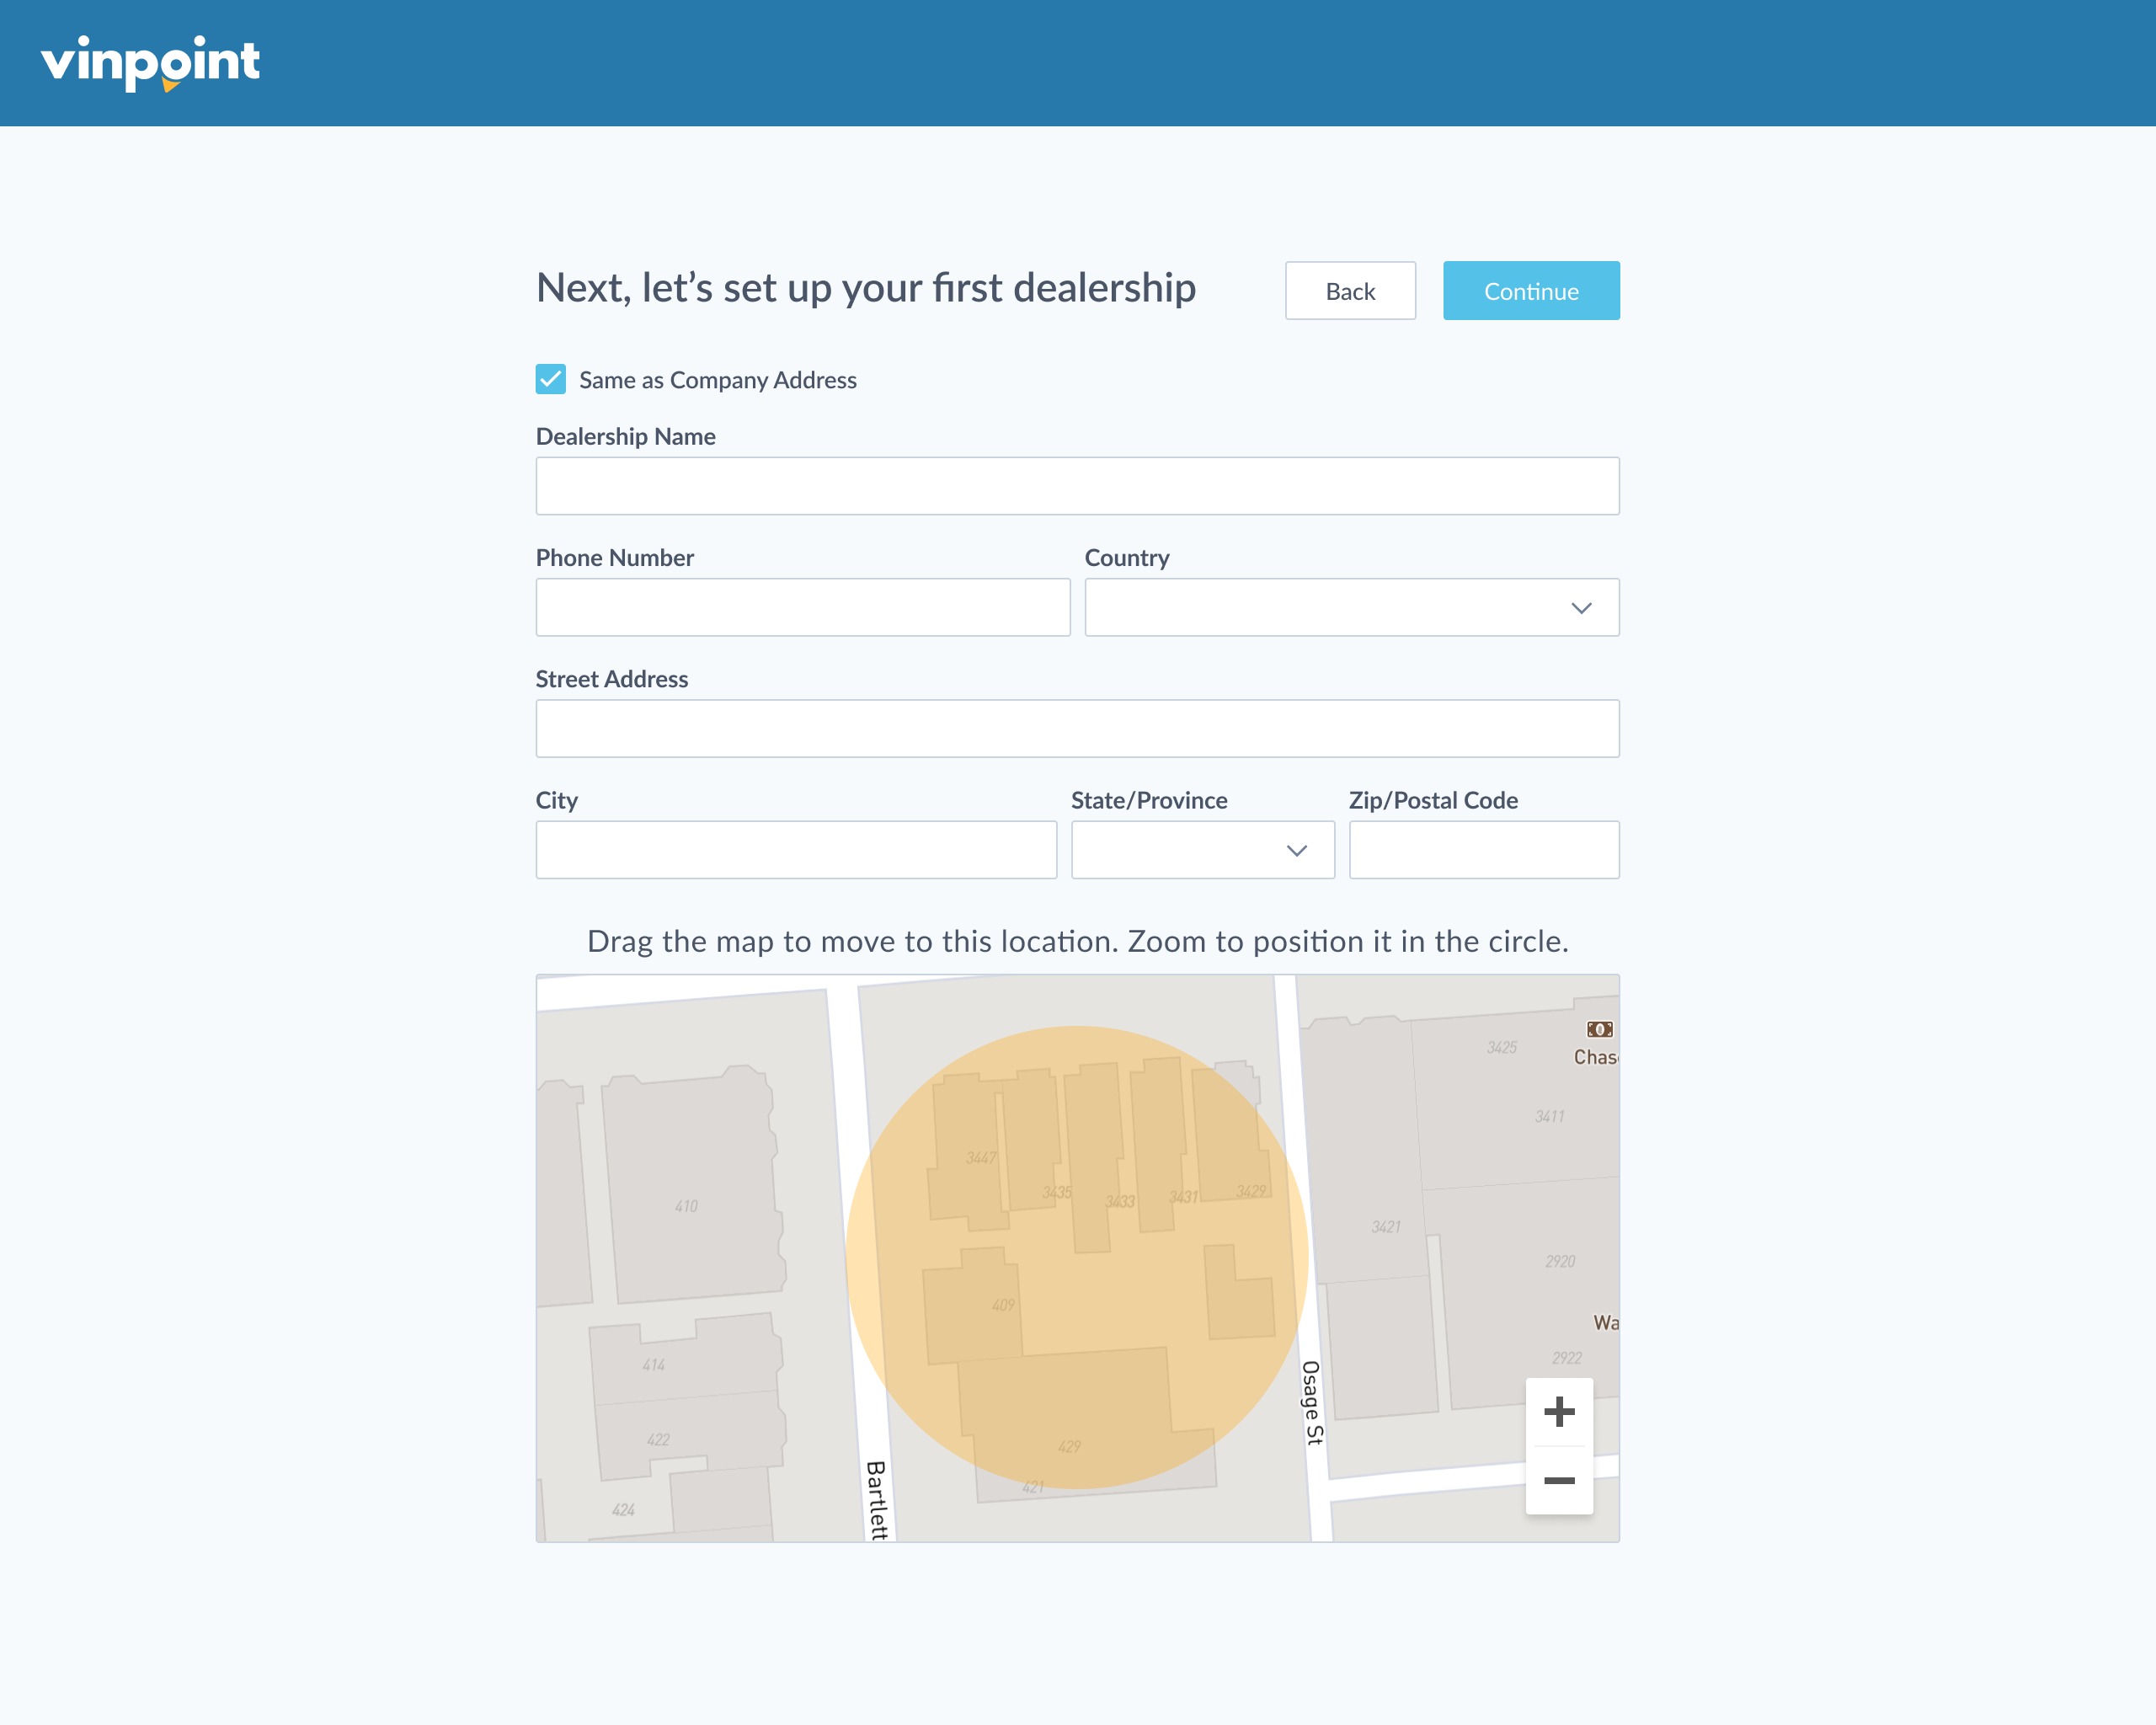Viewport: 2156px width, 1725px height.
Task: Click the checkmark icon beside Same as Company Address
Action: click(x=550, y=380)
